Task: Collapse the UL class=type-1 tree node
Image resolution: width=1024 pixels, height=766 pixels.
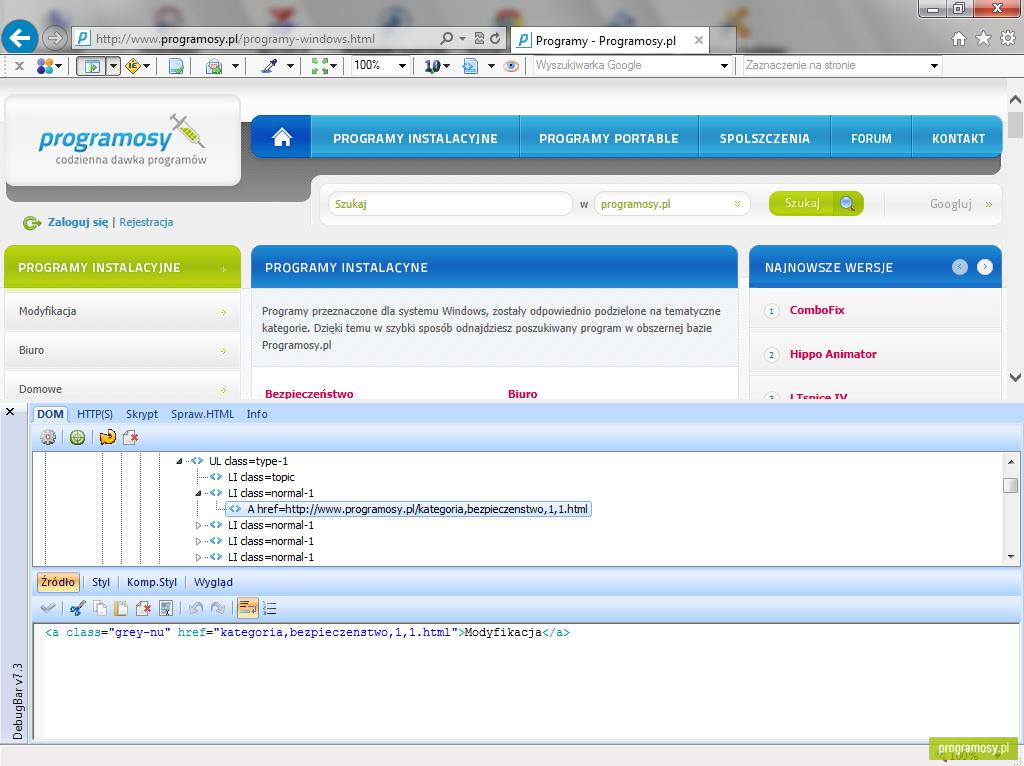Action: click(x=179, y=461)
